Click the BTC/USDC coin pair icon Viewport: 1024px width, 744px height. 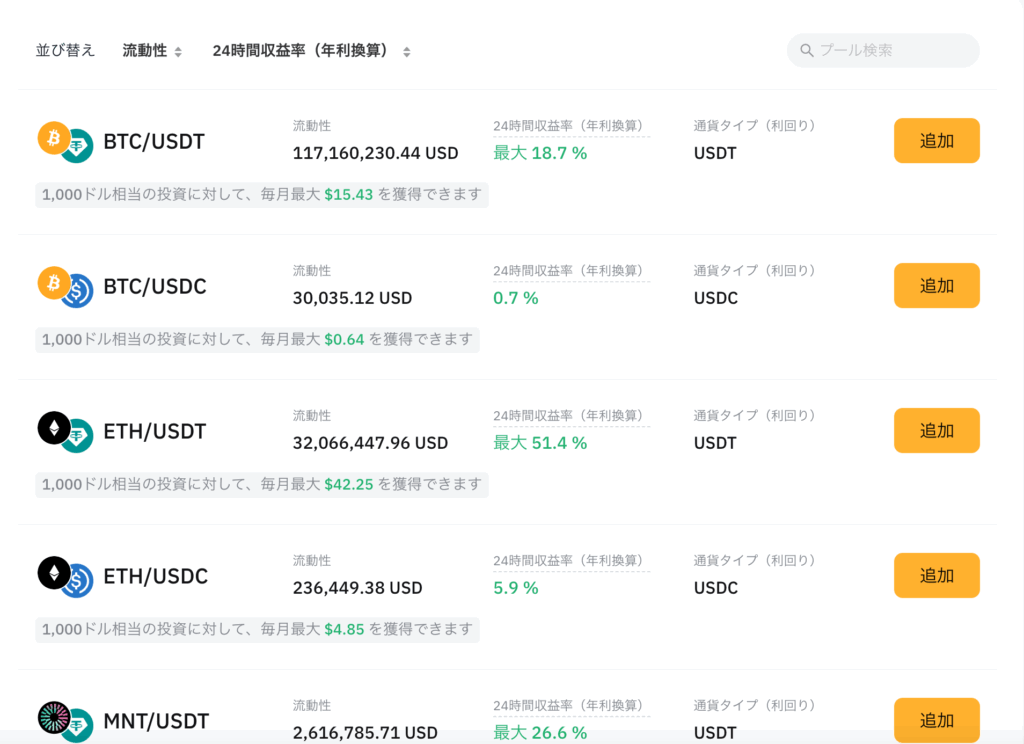[65, 287]
